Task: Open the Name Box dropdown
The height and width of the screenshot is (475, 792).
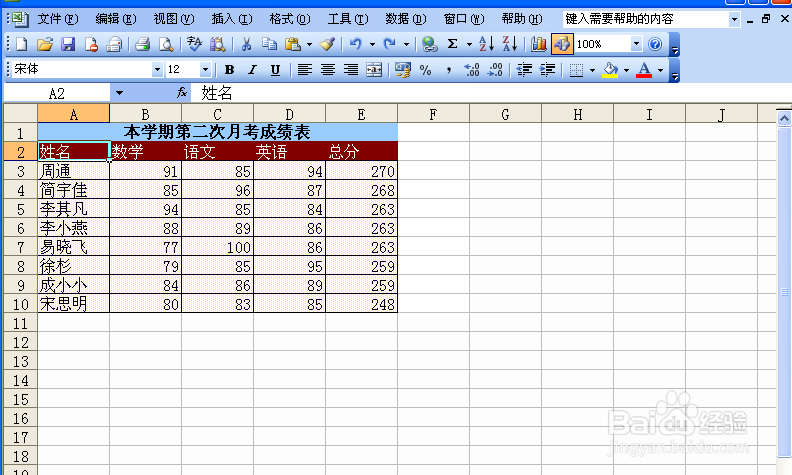Action: 119,93
